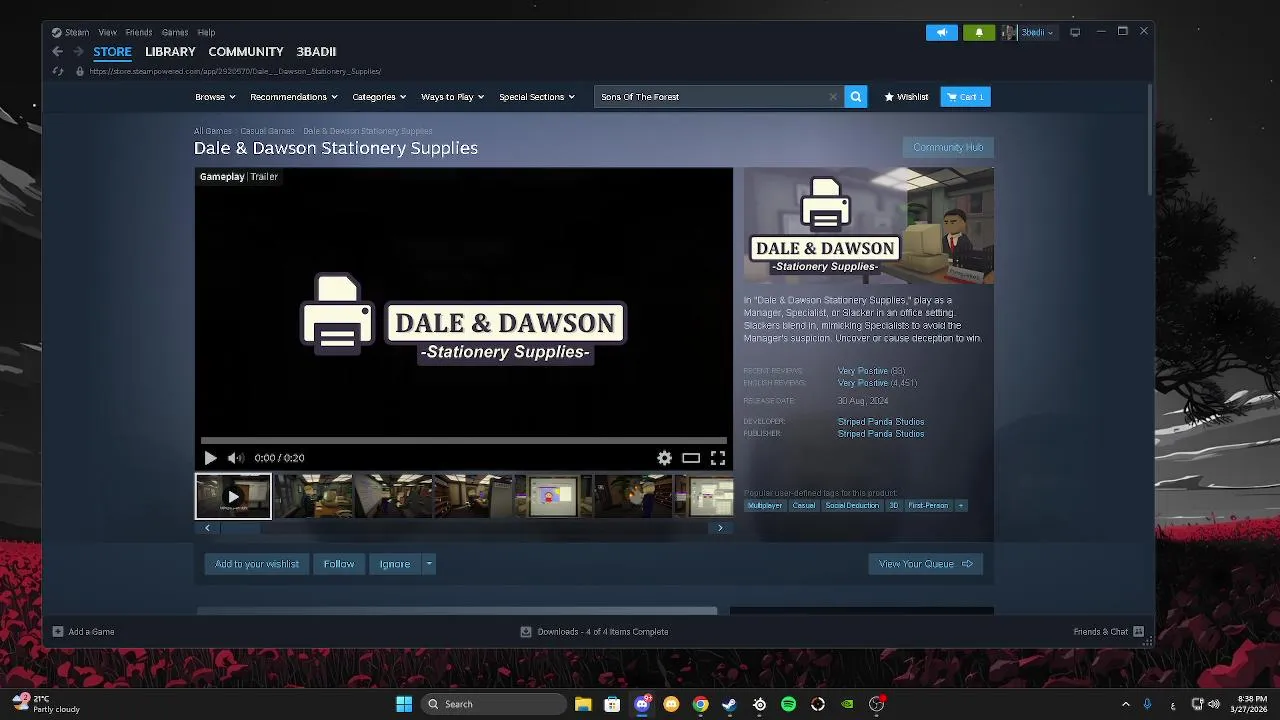
Task: Open the green notifications bell
Action: (979, 32)
